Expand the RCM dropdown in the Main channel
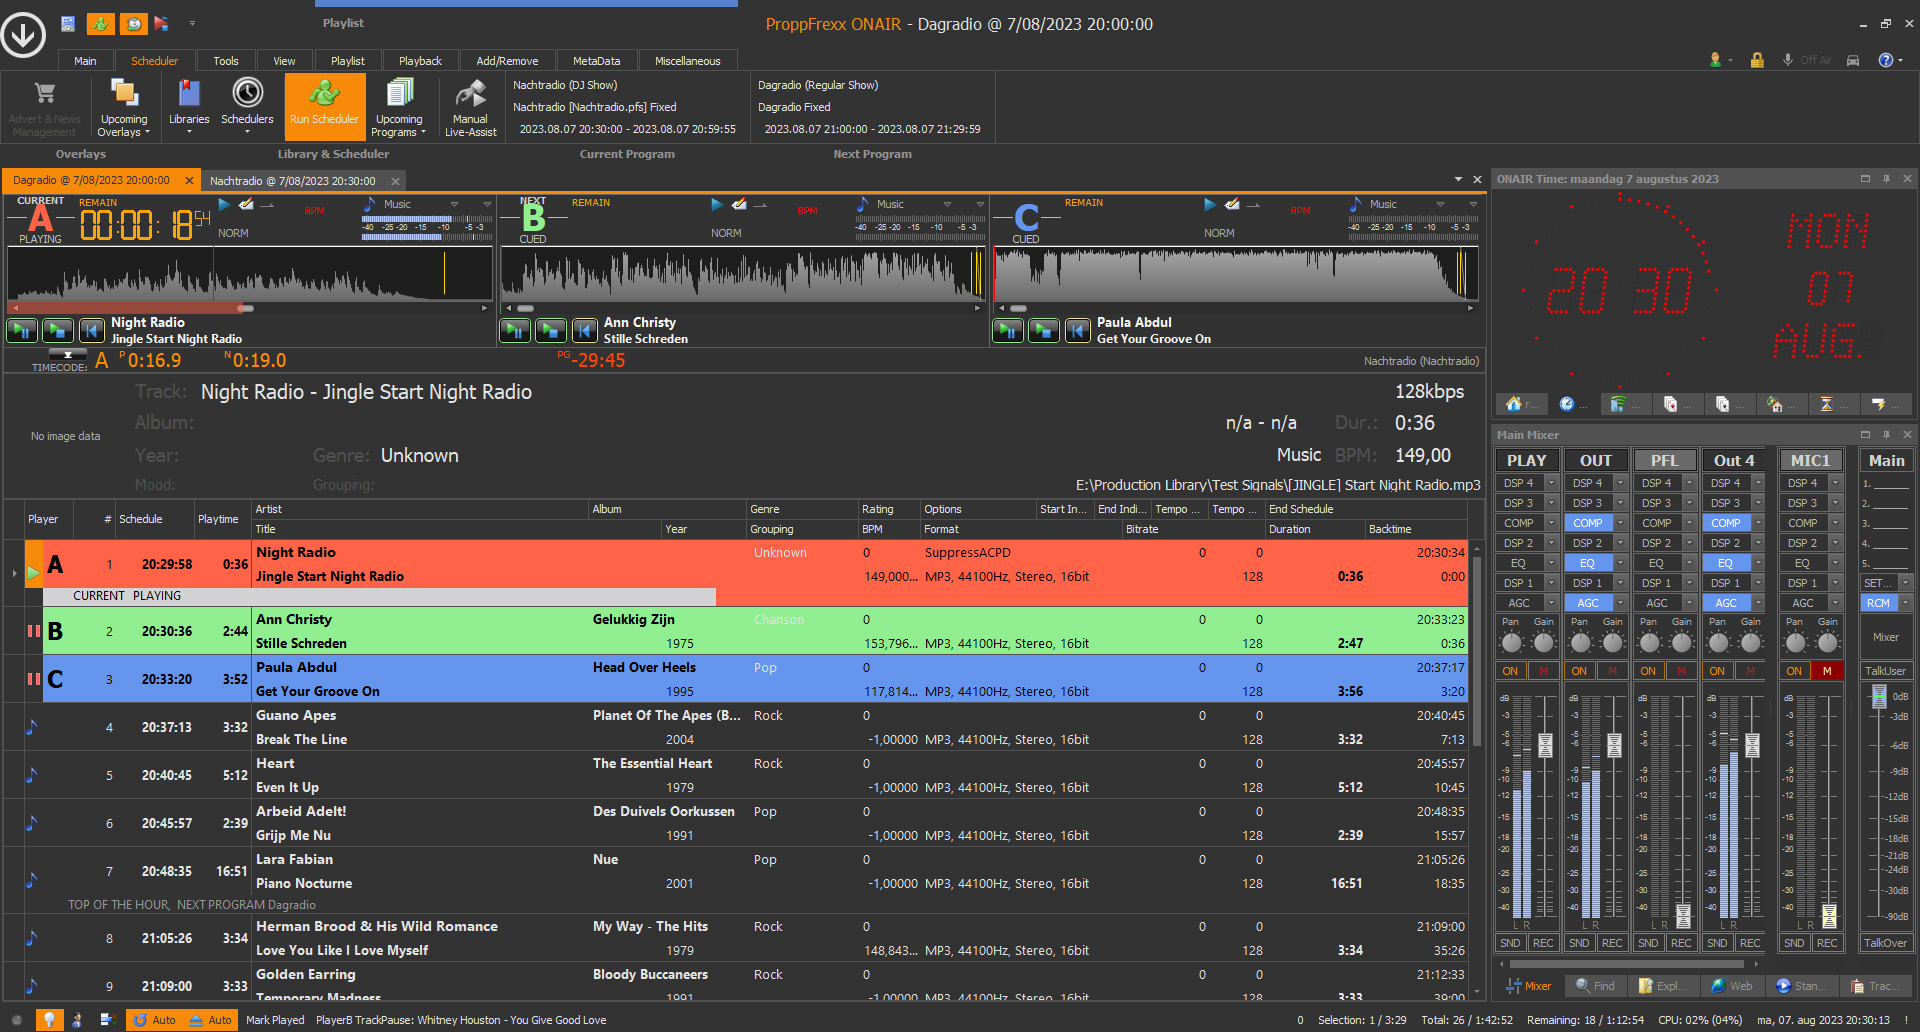 pos(1905,603)
